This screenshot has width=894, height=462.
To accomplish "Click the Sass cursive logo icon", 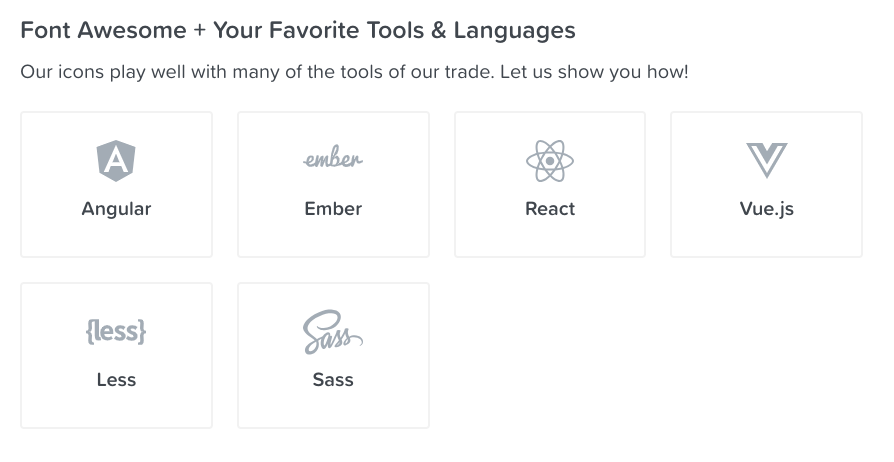I will 333,332.
